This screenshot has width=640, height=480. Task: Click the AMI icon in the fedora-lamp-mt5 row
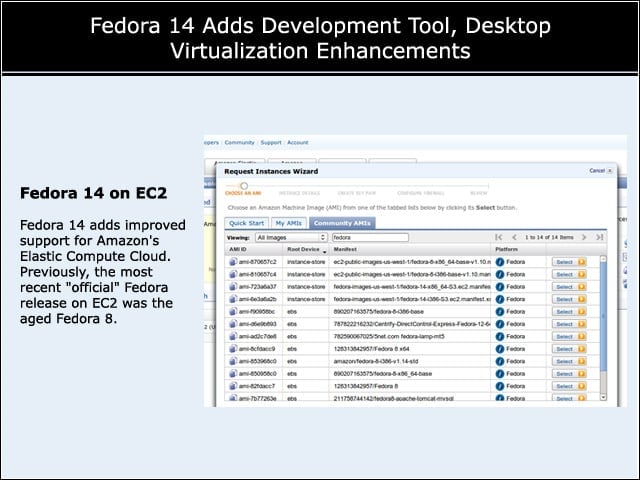click(x=233, y=336)
